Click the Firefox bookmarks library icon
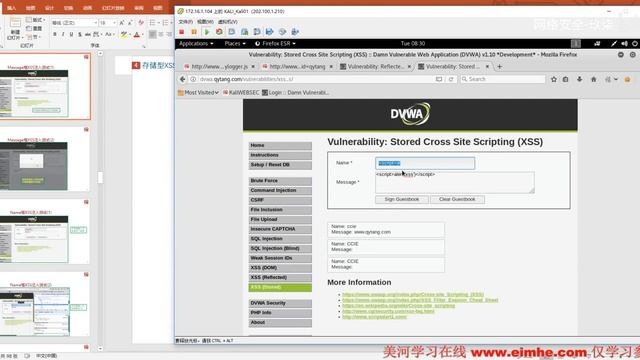640x360 pixels. [566, 79]
